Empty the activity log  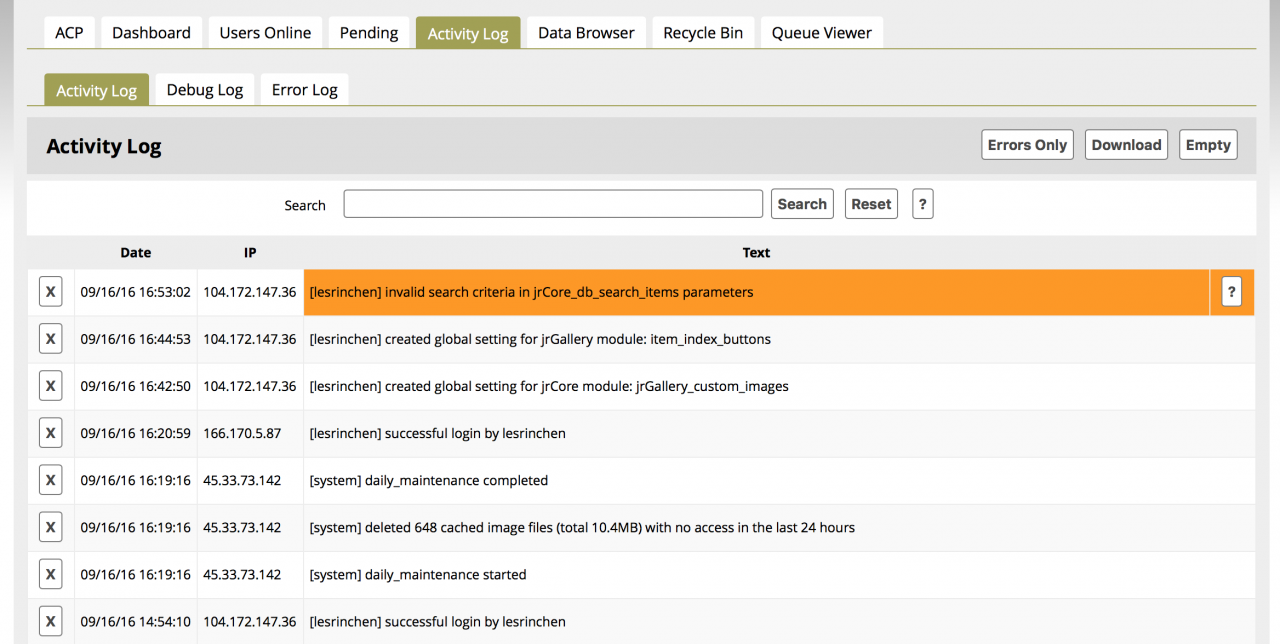pos(1207,145)
